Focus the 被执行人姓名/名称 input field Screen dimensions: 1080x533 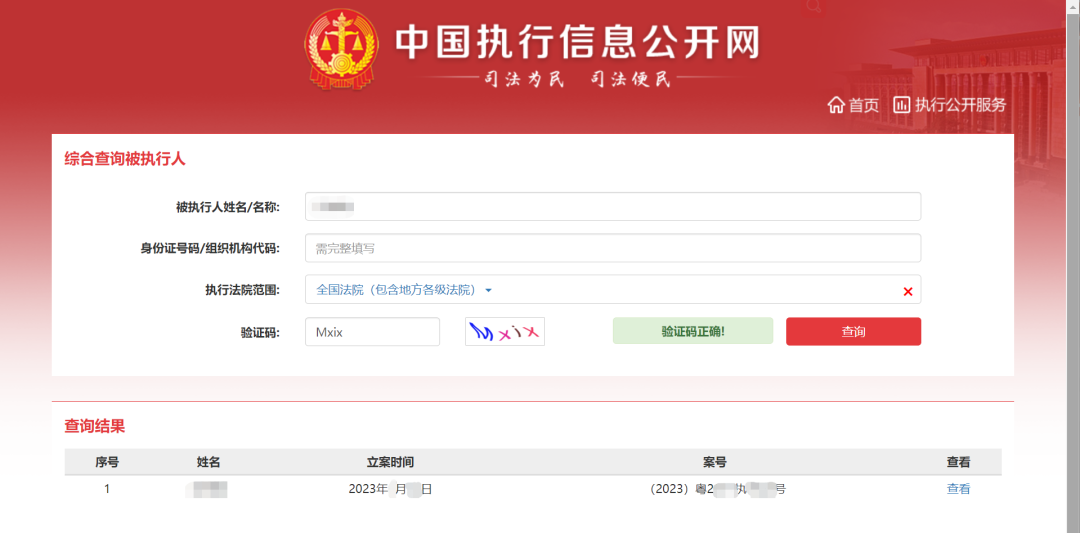(613, 207)
